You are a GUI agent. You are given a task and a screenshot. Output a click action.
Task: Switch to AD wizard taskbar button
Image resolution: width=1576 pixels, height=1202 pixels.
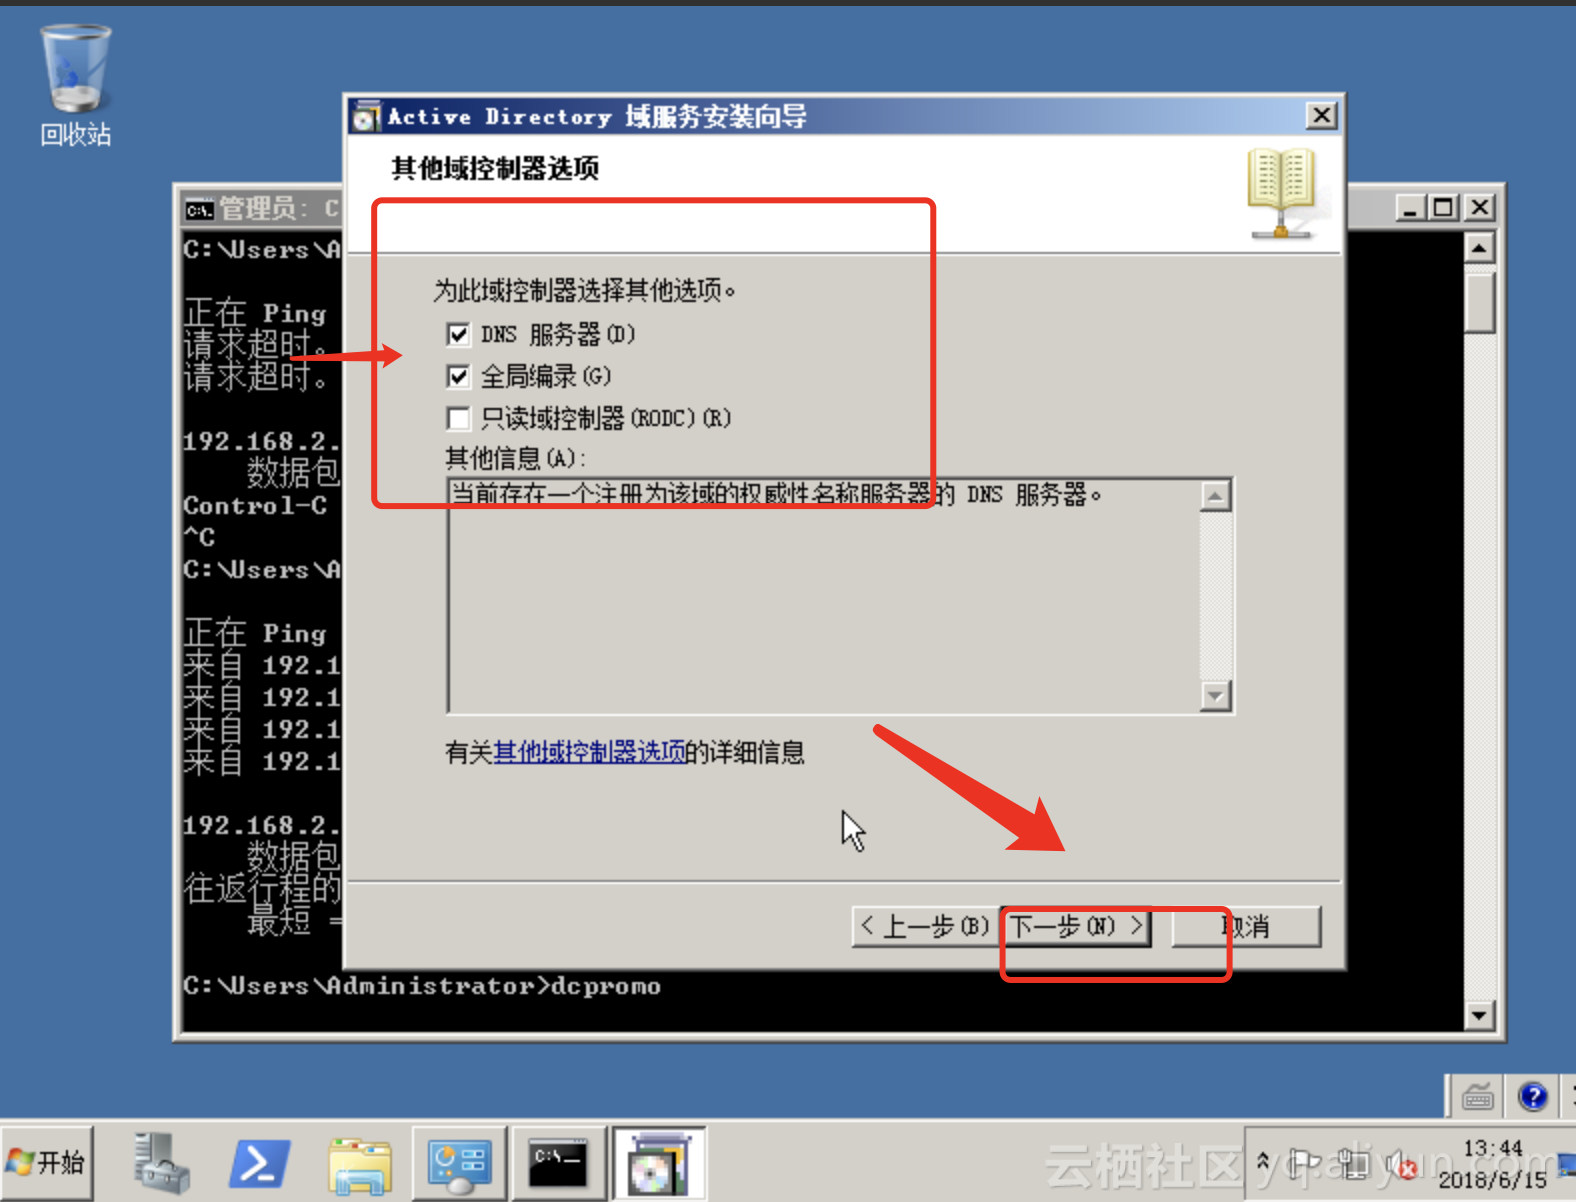(659, 1163)
